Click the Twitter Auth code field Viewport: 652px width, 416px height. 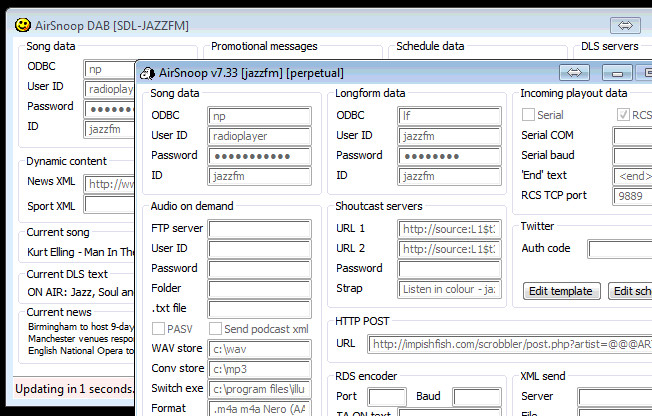619,249
